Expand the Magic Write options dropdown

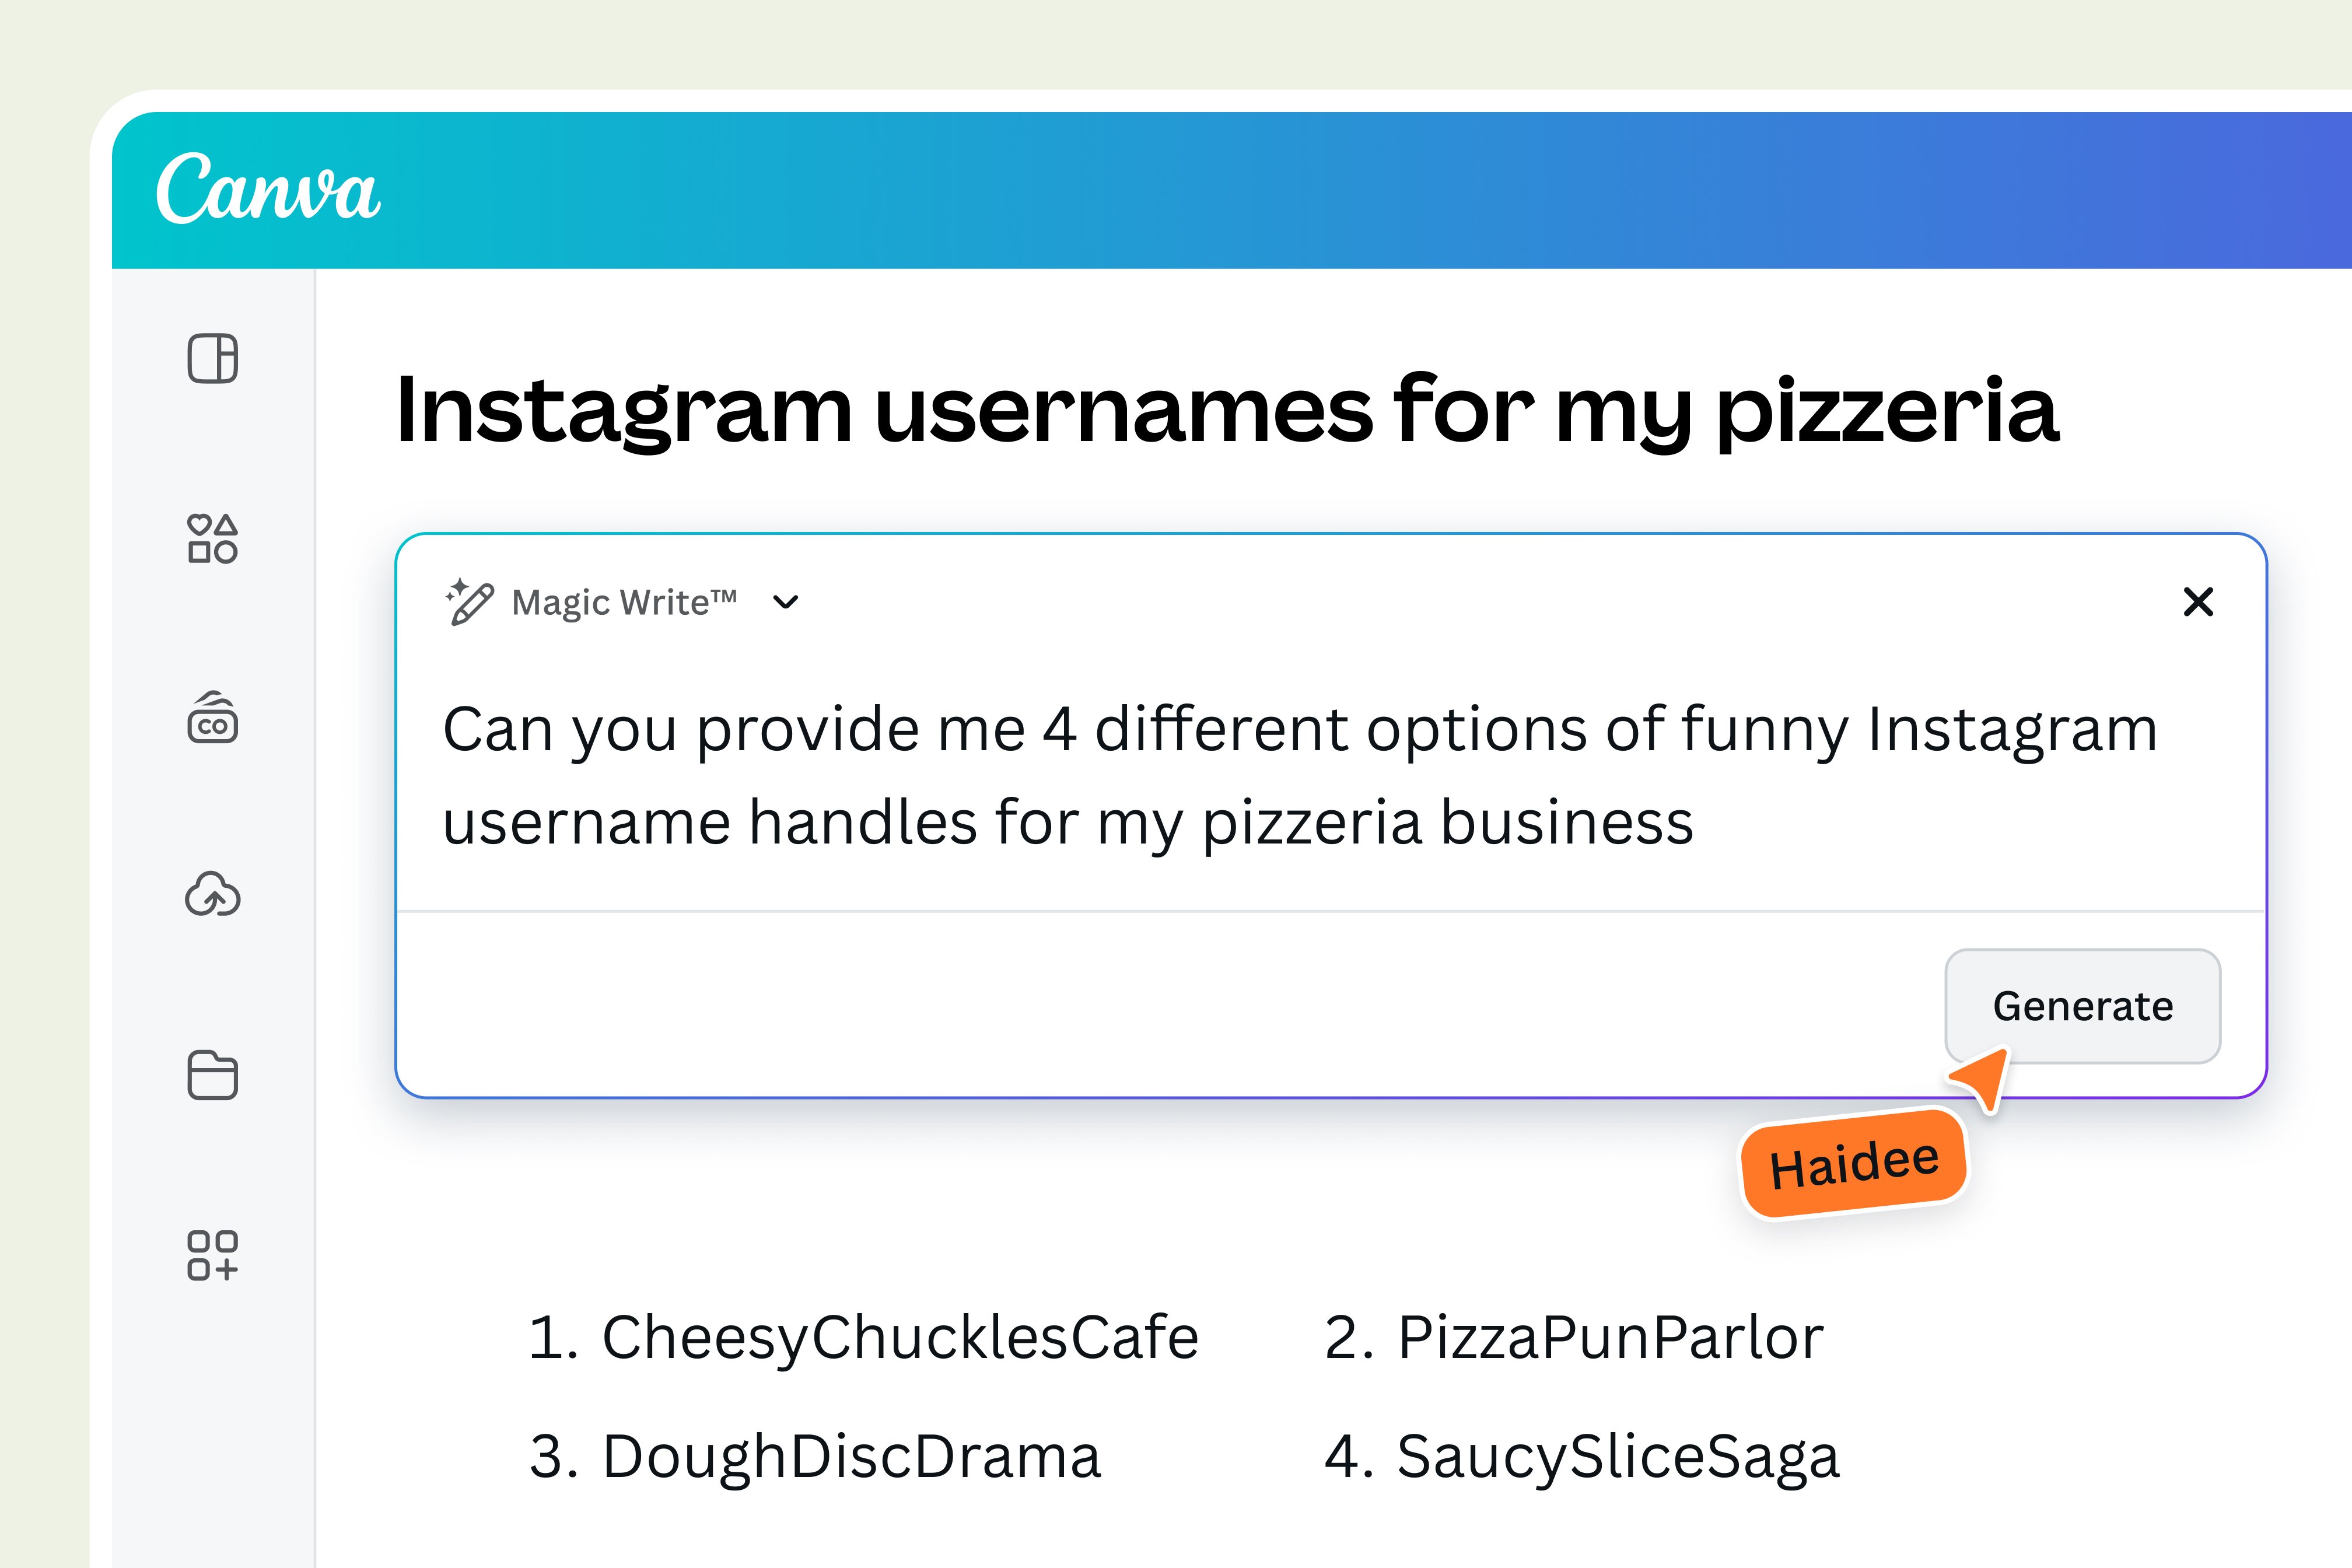pyautogui.click(x=786, y=602)
